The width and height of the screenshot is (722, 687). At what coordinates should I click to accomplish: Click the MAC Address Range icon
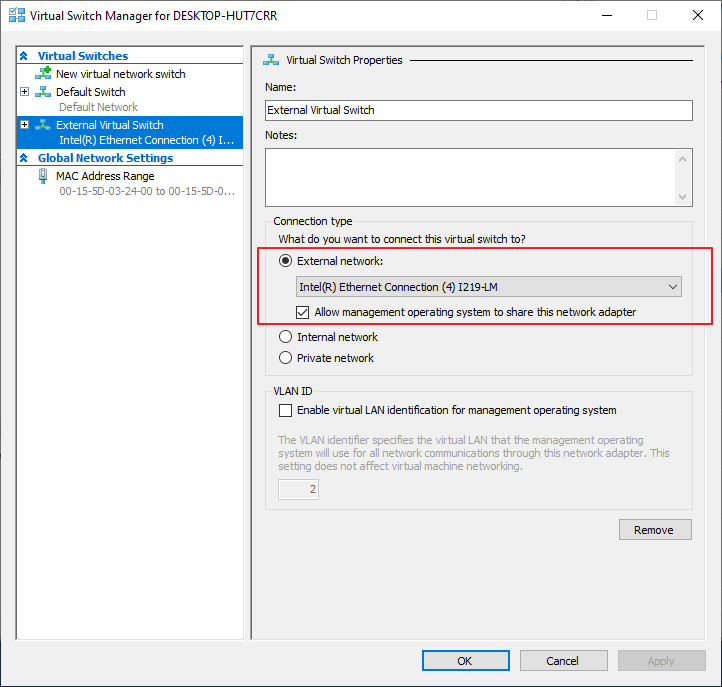(x=43, y=176)
